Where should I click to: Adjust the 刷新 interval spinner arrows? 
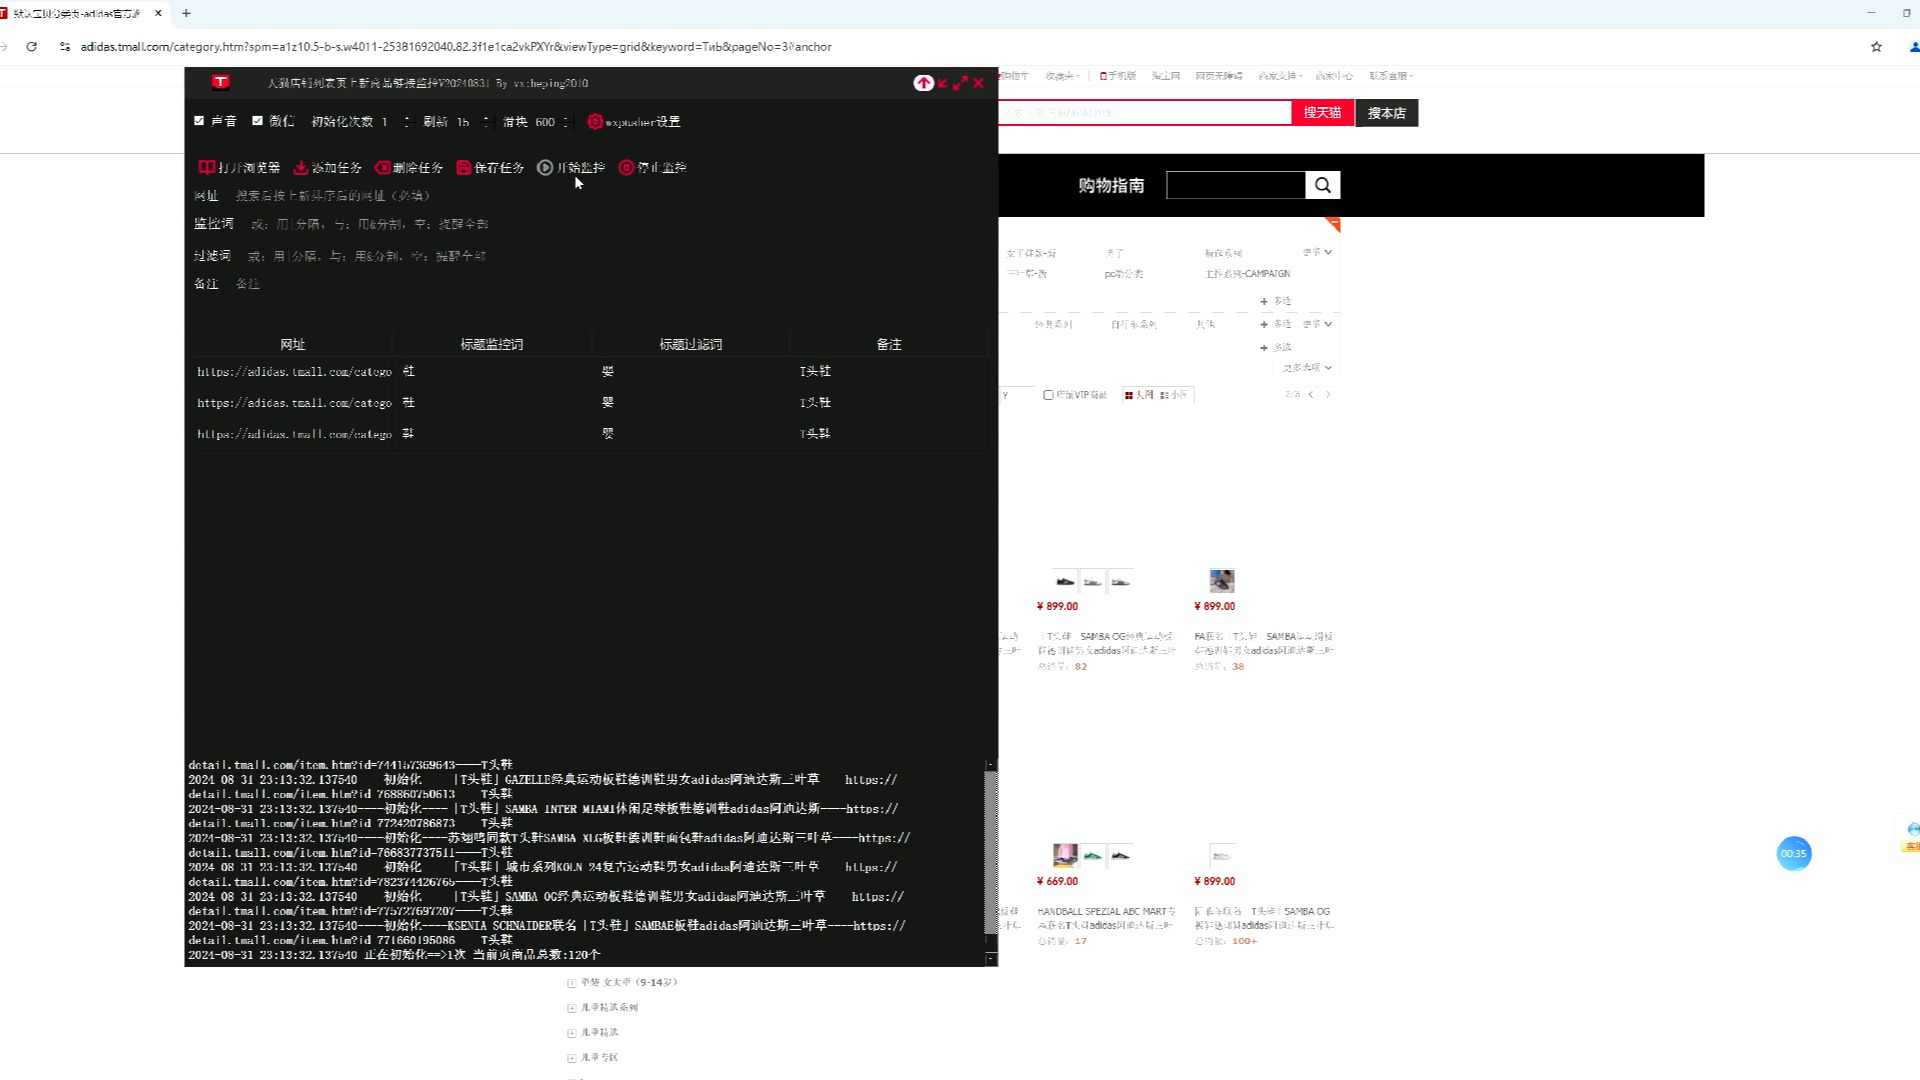(x=486, y=122)
